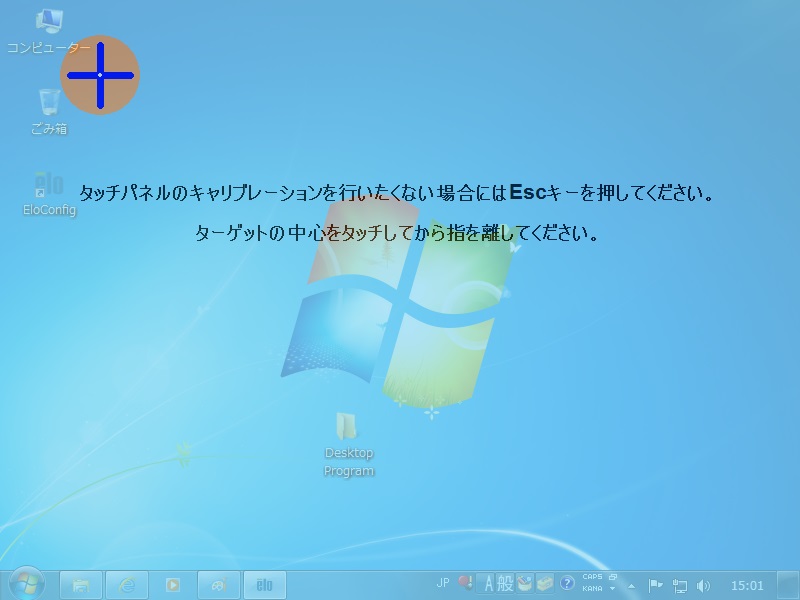800x600 pixels.
Task: Toggle the IME input mode 'A' button
Action: [x=490, y=584]
